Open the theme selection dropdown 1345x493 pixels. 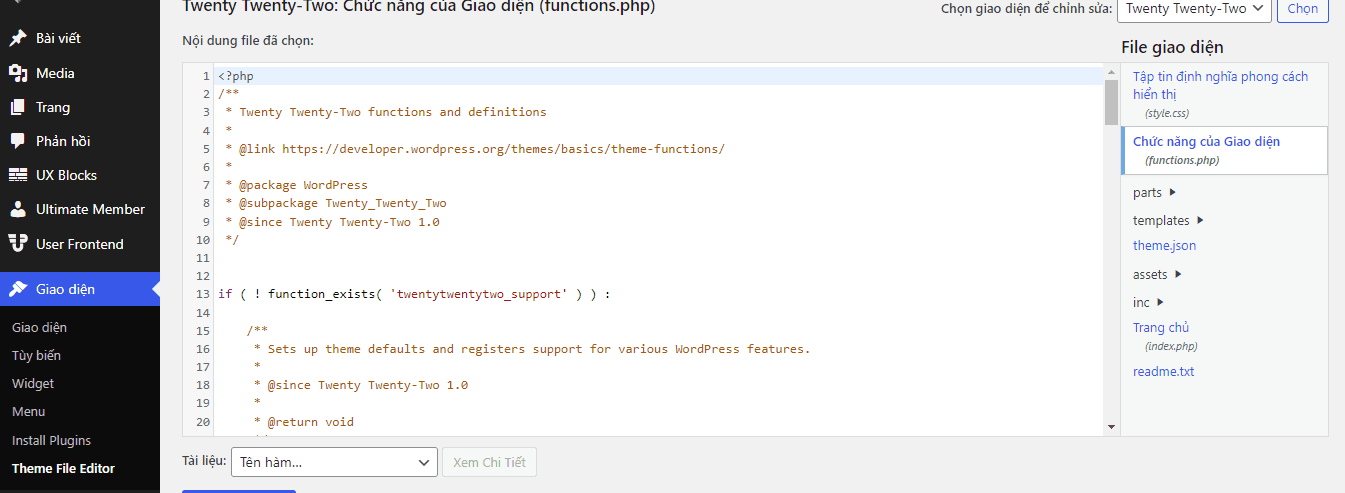(1193, 8)
